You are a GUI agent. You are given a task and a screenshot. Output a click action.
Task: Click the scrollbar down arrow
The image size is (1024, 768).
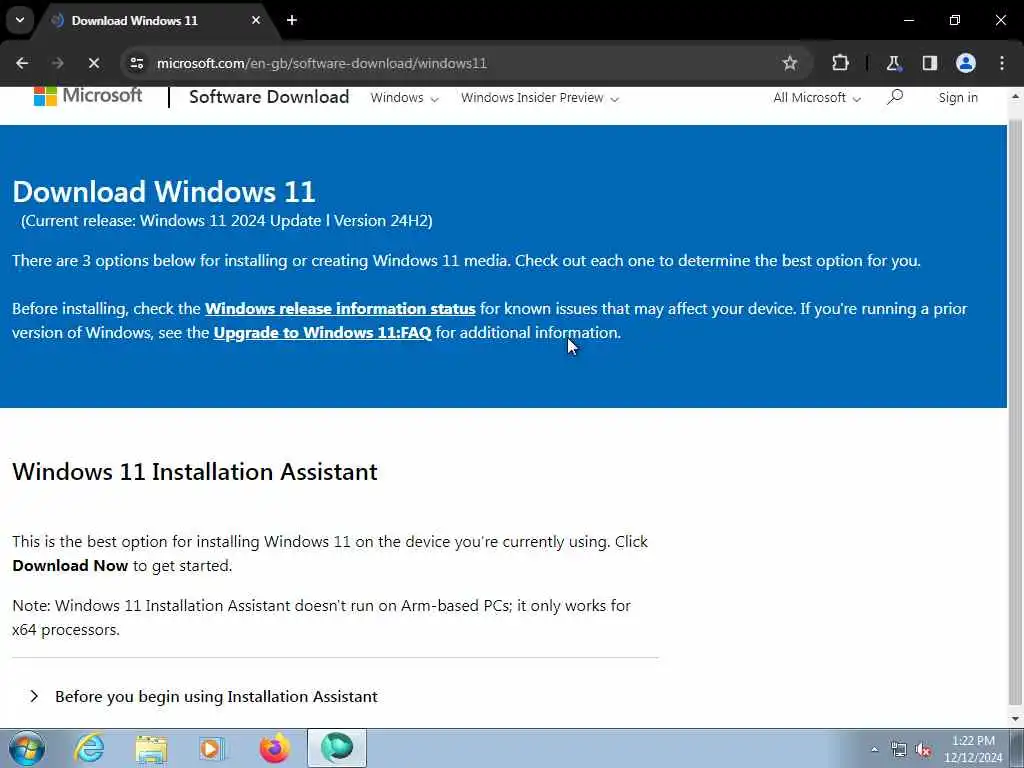point(1016,718)
